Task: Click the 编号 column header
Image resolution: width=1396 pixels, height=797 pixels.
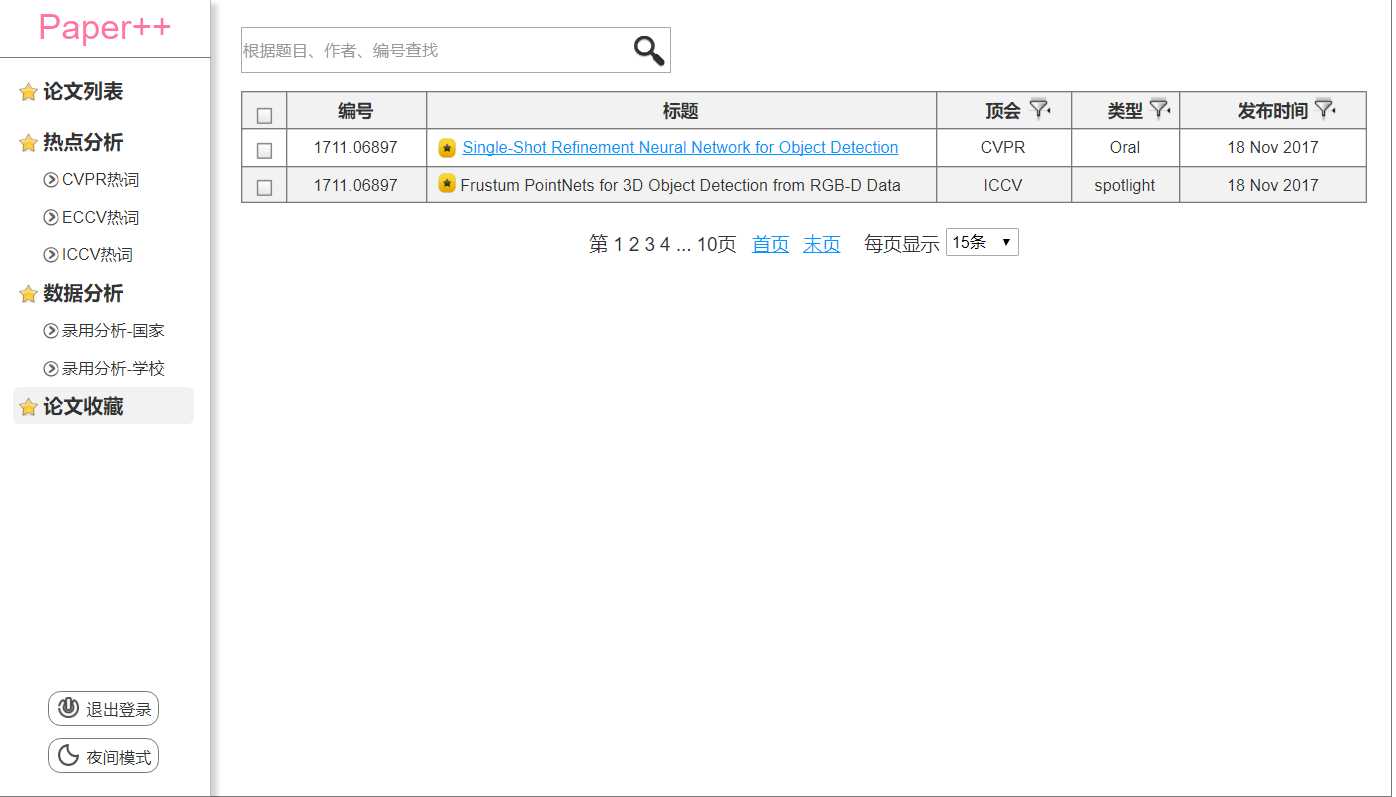Action: (356, 112)
